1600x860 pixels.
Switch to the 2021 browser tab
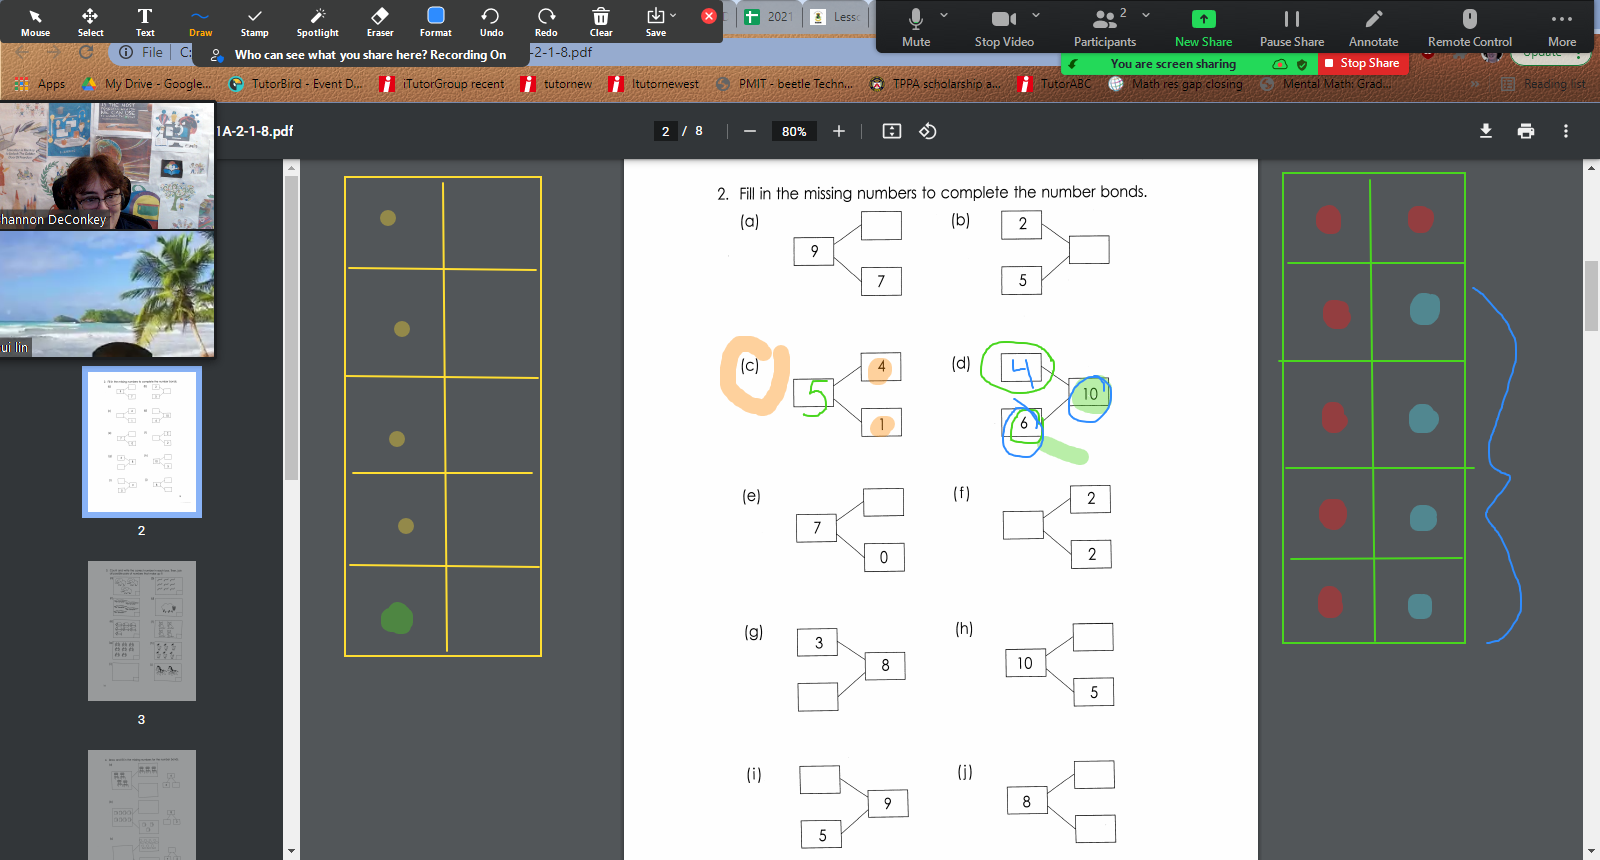[768, 16]
